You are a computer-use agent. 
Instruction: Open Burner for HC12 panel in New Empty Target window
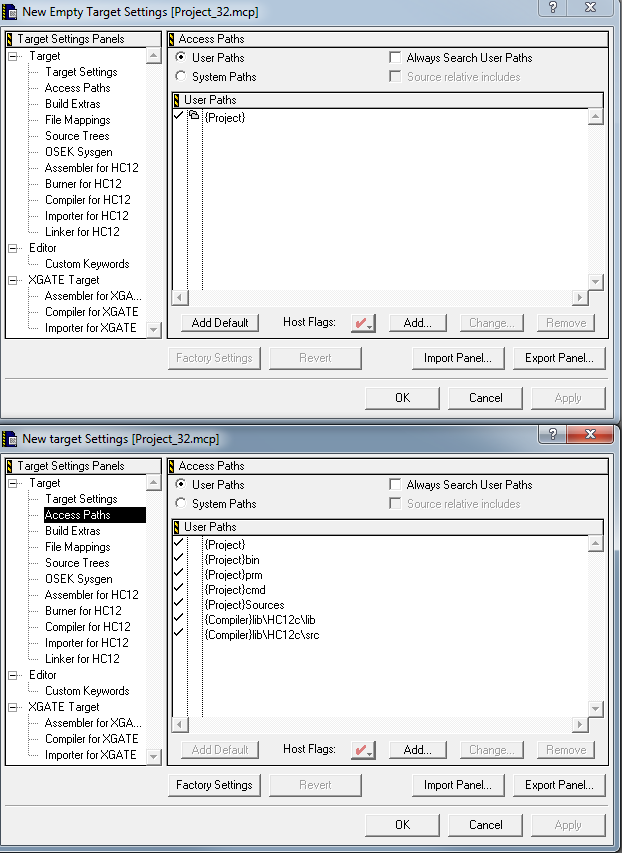83,184
